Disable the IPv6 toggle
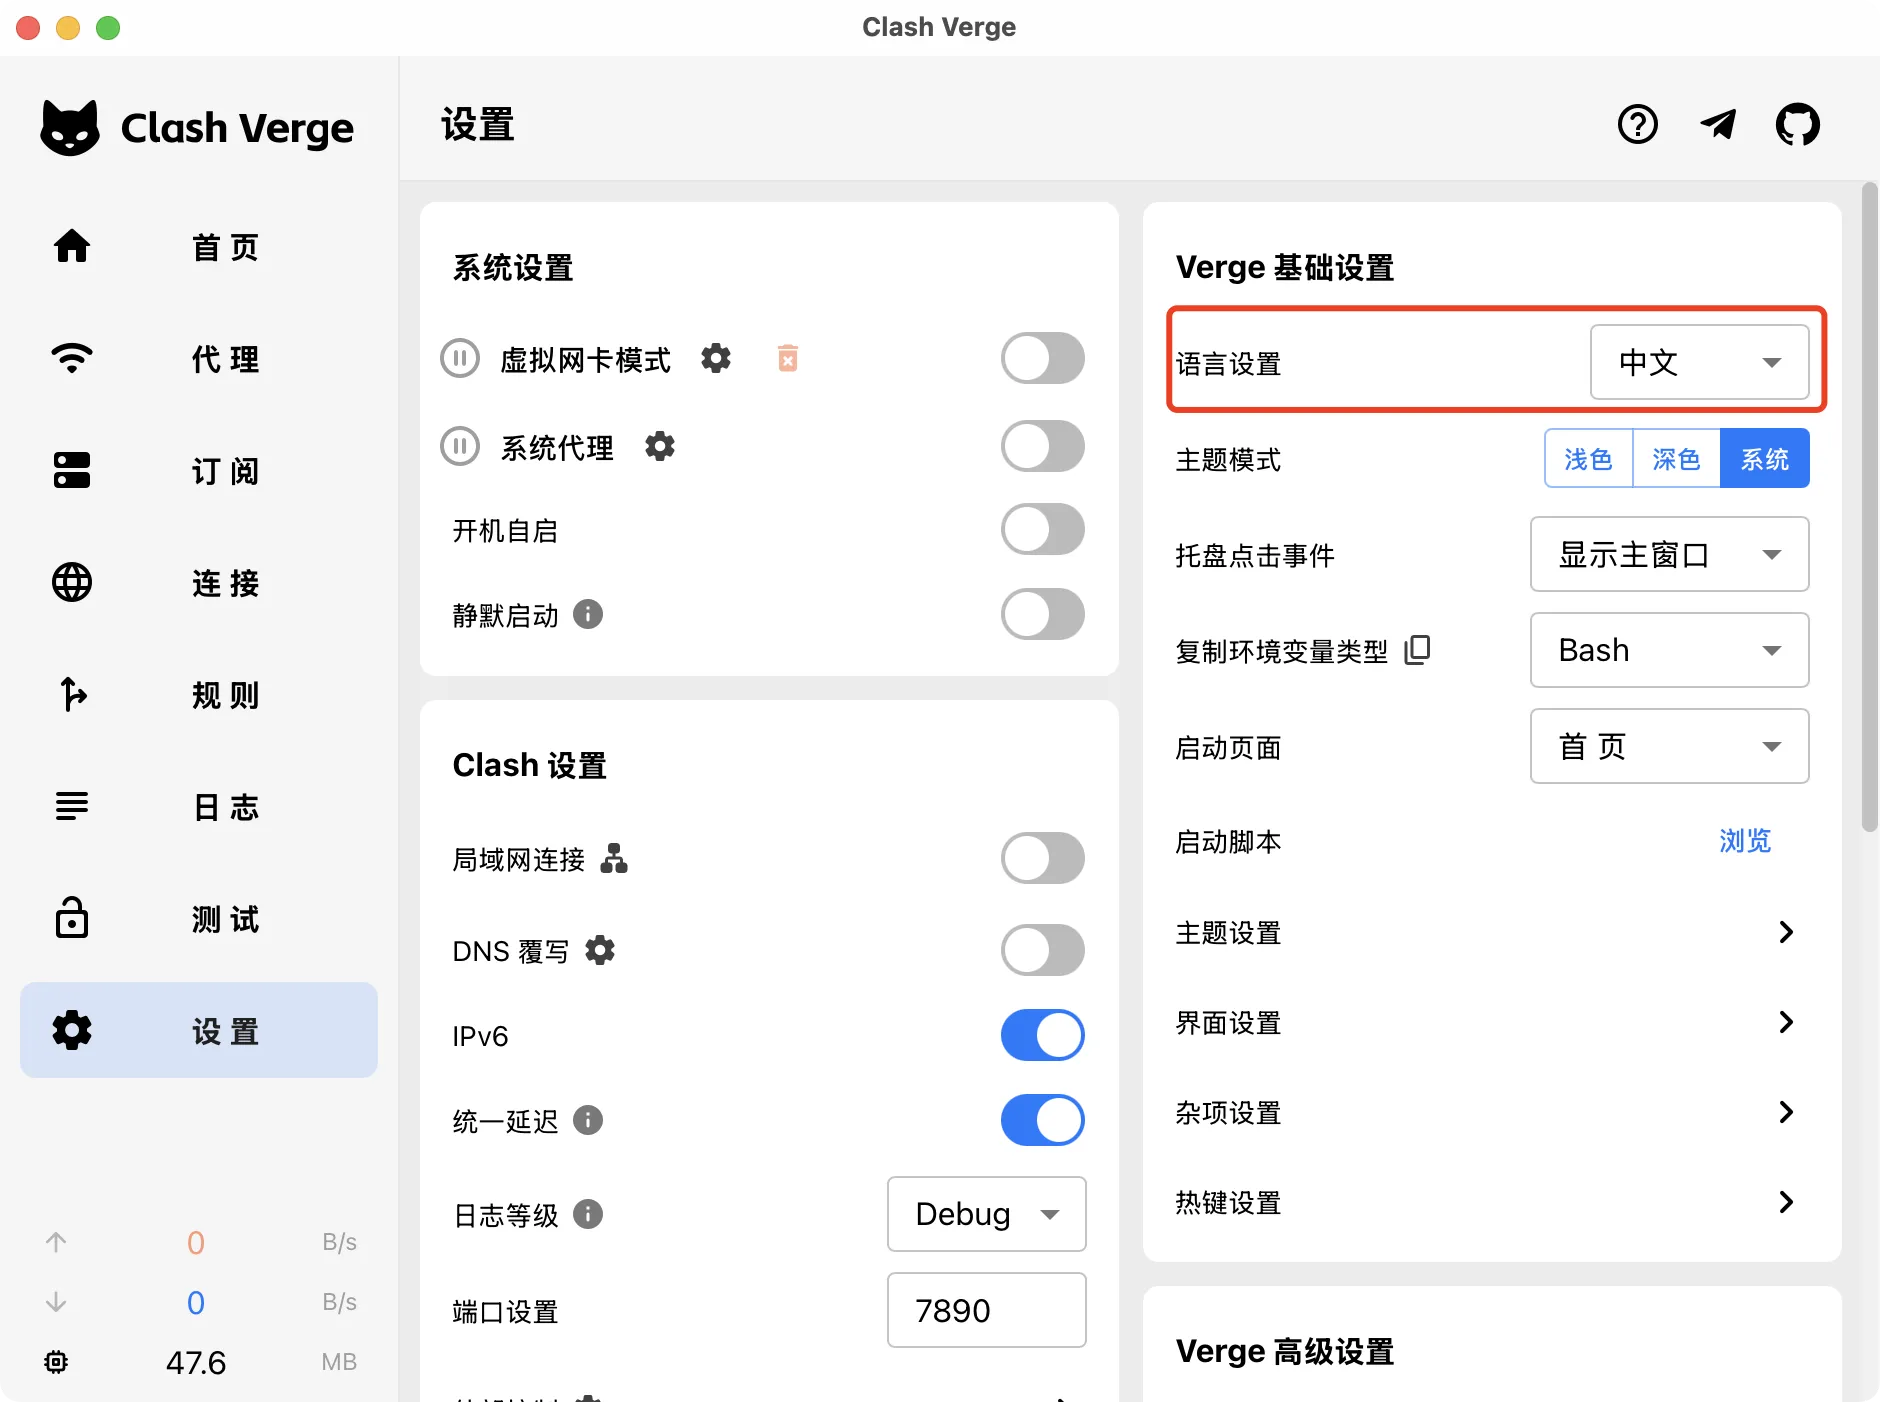The width and height of the screenshot is (1880, 1402). [1042, 1036]
